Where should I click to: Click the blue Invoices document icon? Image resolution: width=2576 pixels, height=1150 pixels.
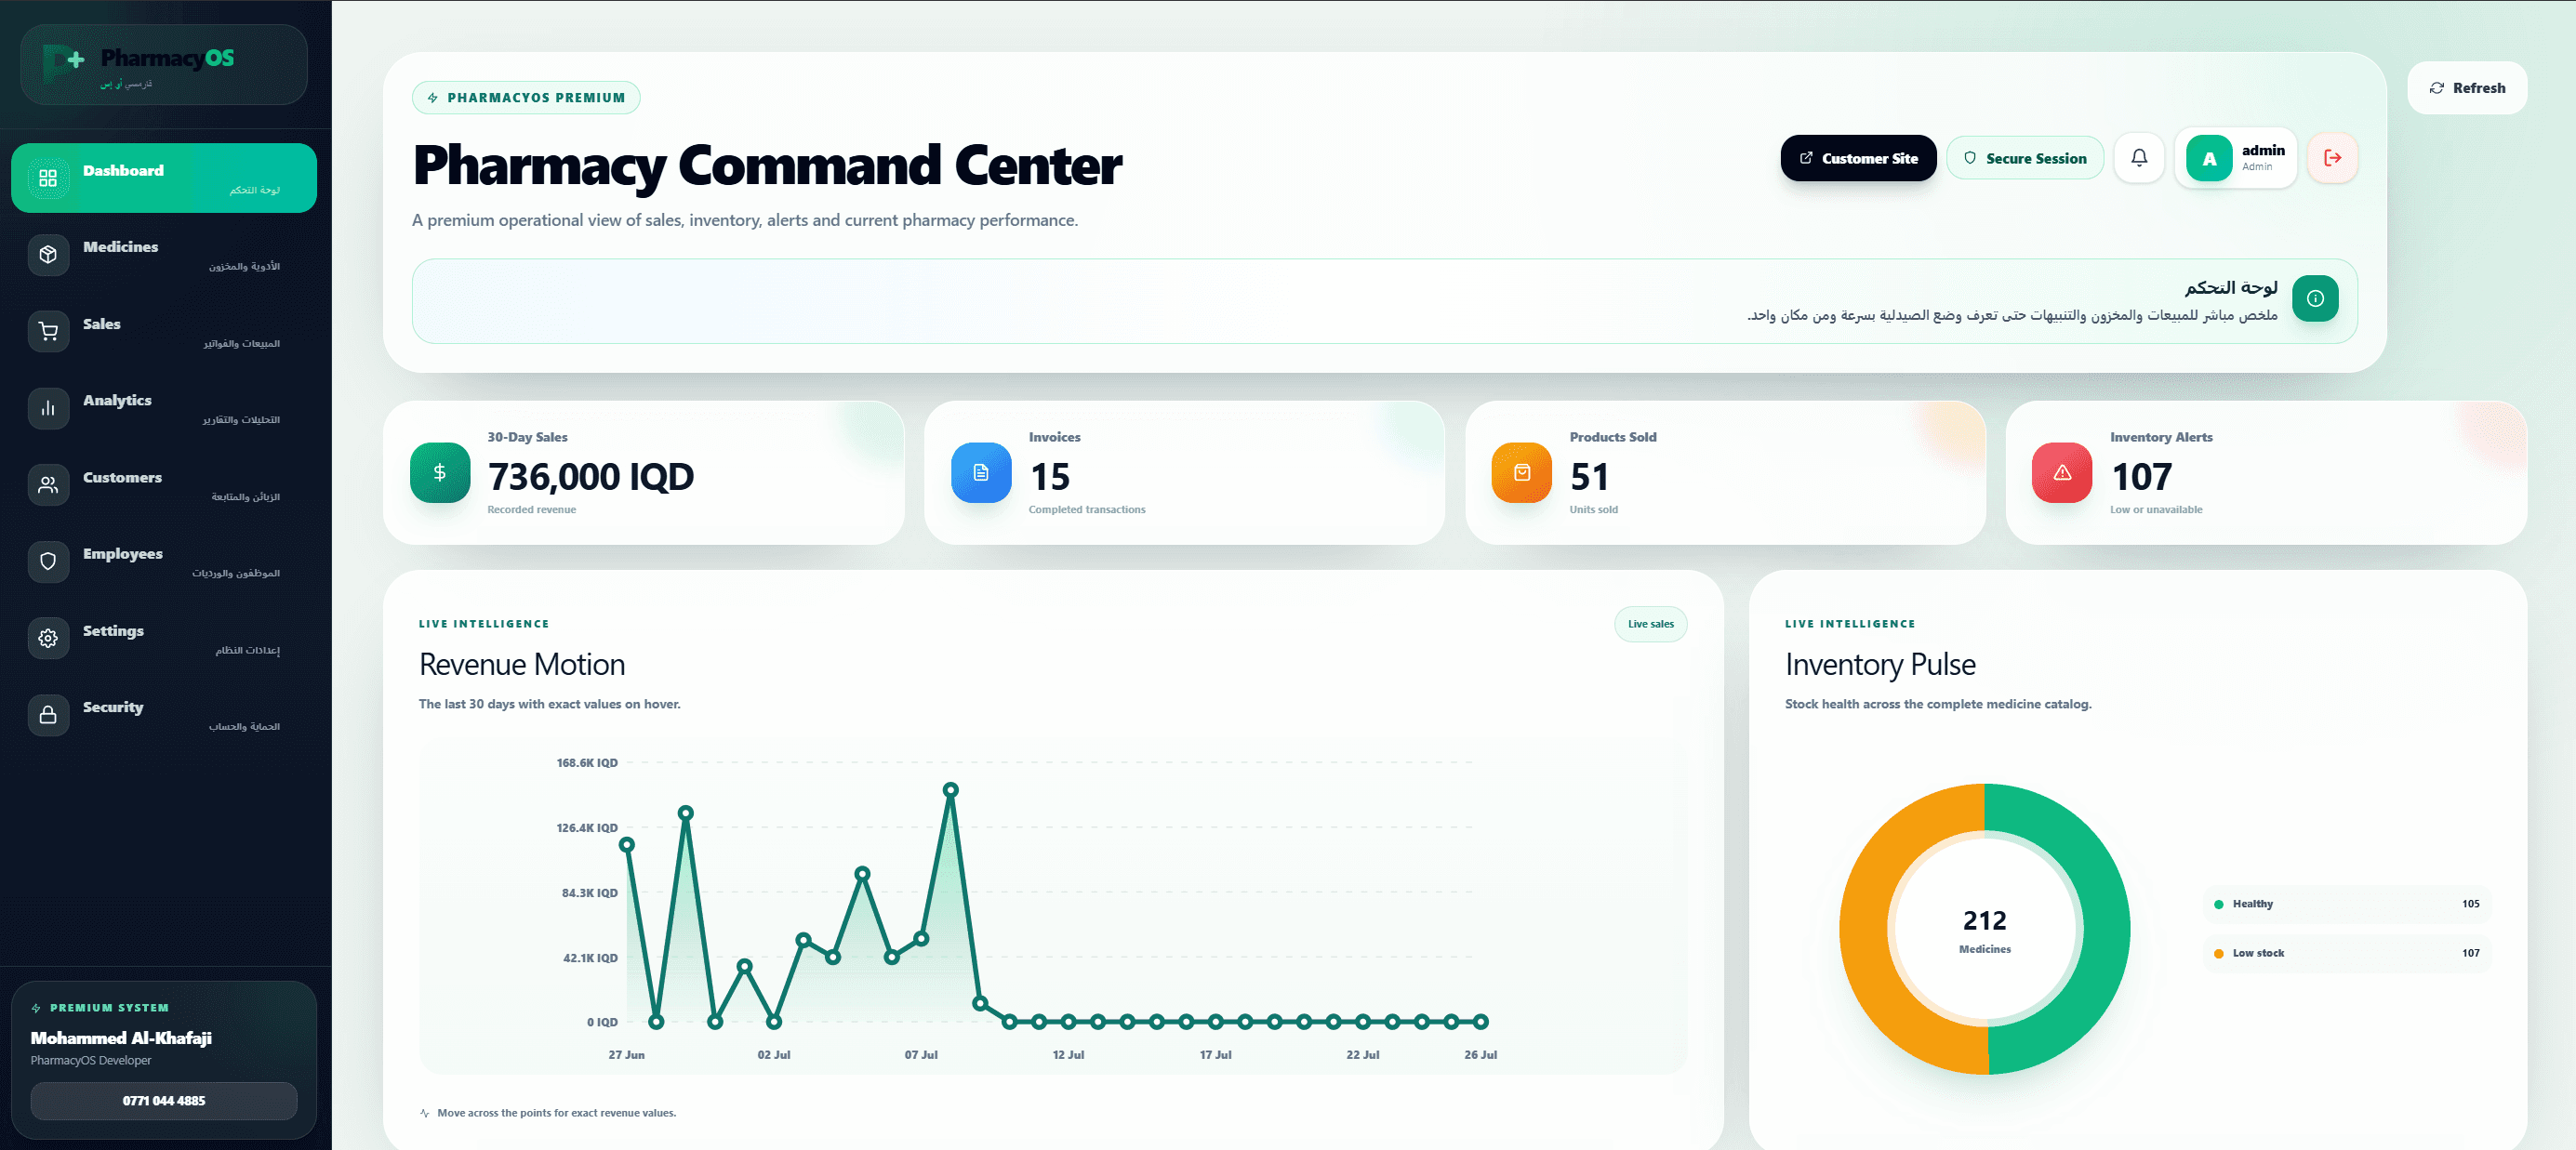tap(981, 473)
